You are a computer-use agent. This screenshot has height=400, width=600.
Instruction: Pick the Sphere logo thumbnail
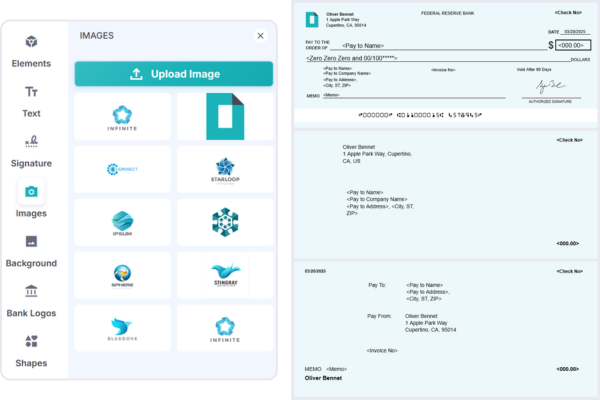pyautogui.click(x=122, y=275)
